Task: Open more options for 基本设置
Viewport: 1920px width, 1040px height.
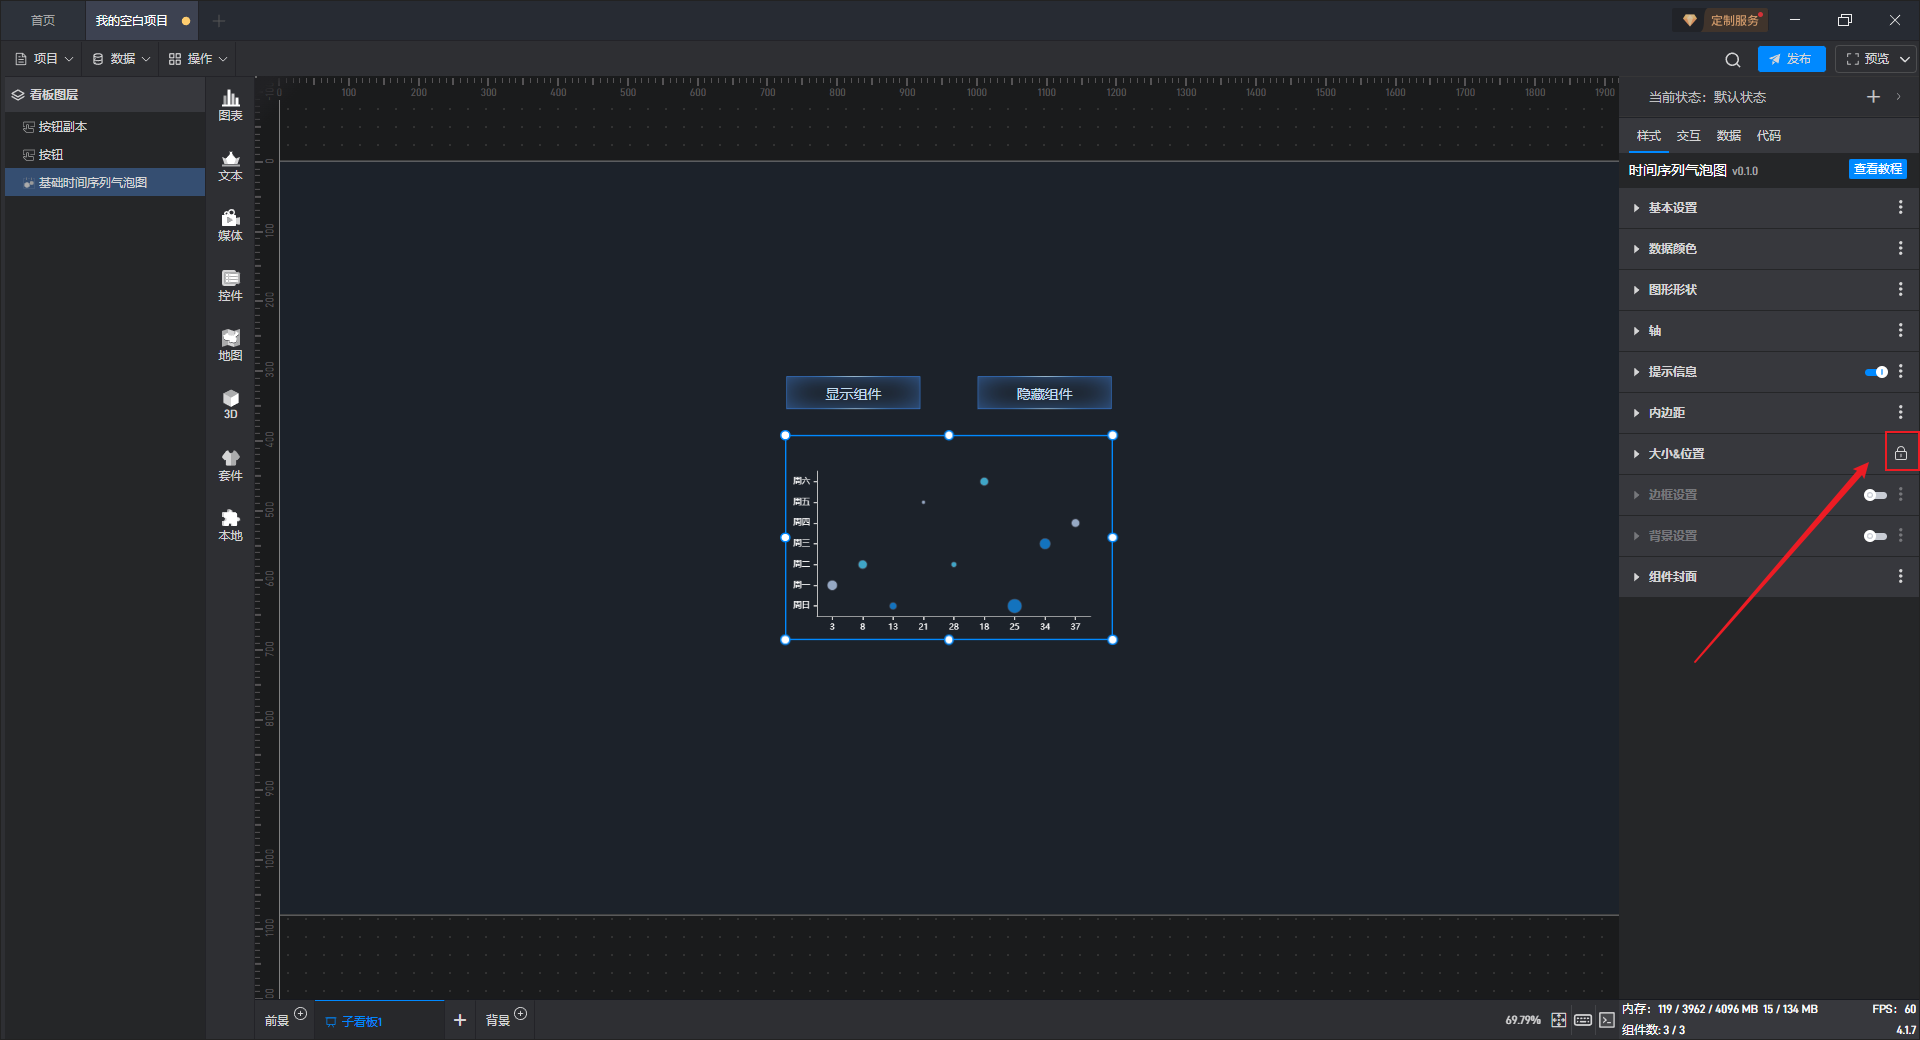Action: pos(1901,207)
